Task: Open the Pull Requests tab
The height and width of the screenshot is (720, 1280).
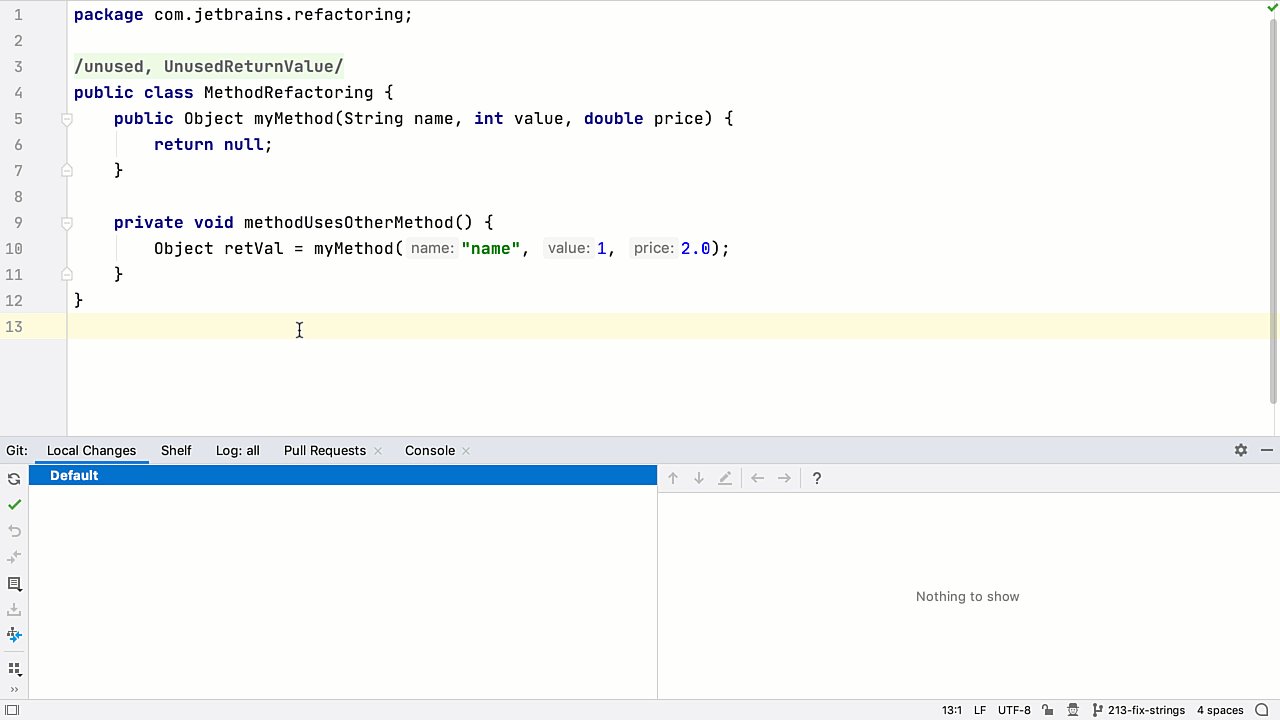Action: [324, 450]
